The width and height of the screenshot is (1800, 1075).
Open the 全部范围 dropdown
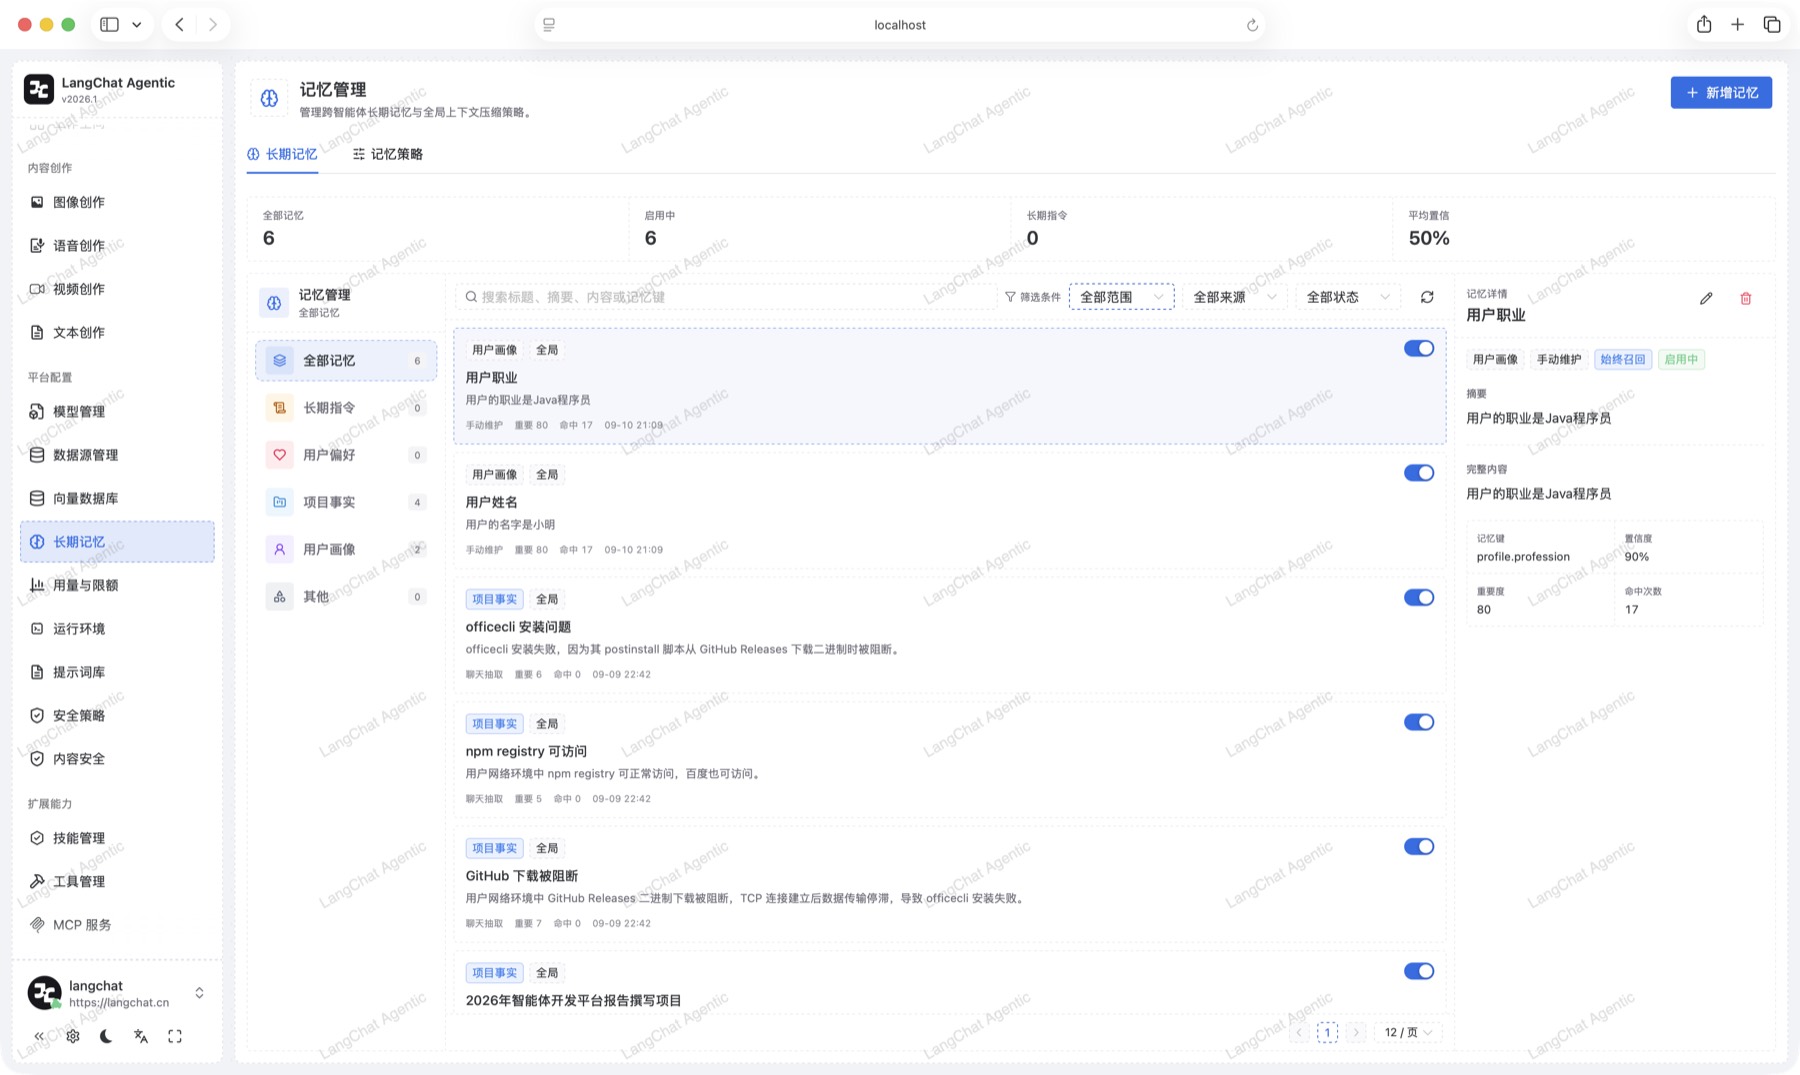point(1121,297)
